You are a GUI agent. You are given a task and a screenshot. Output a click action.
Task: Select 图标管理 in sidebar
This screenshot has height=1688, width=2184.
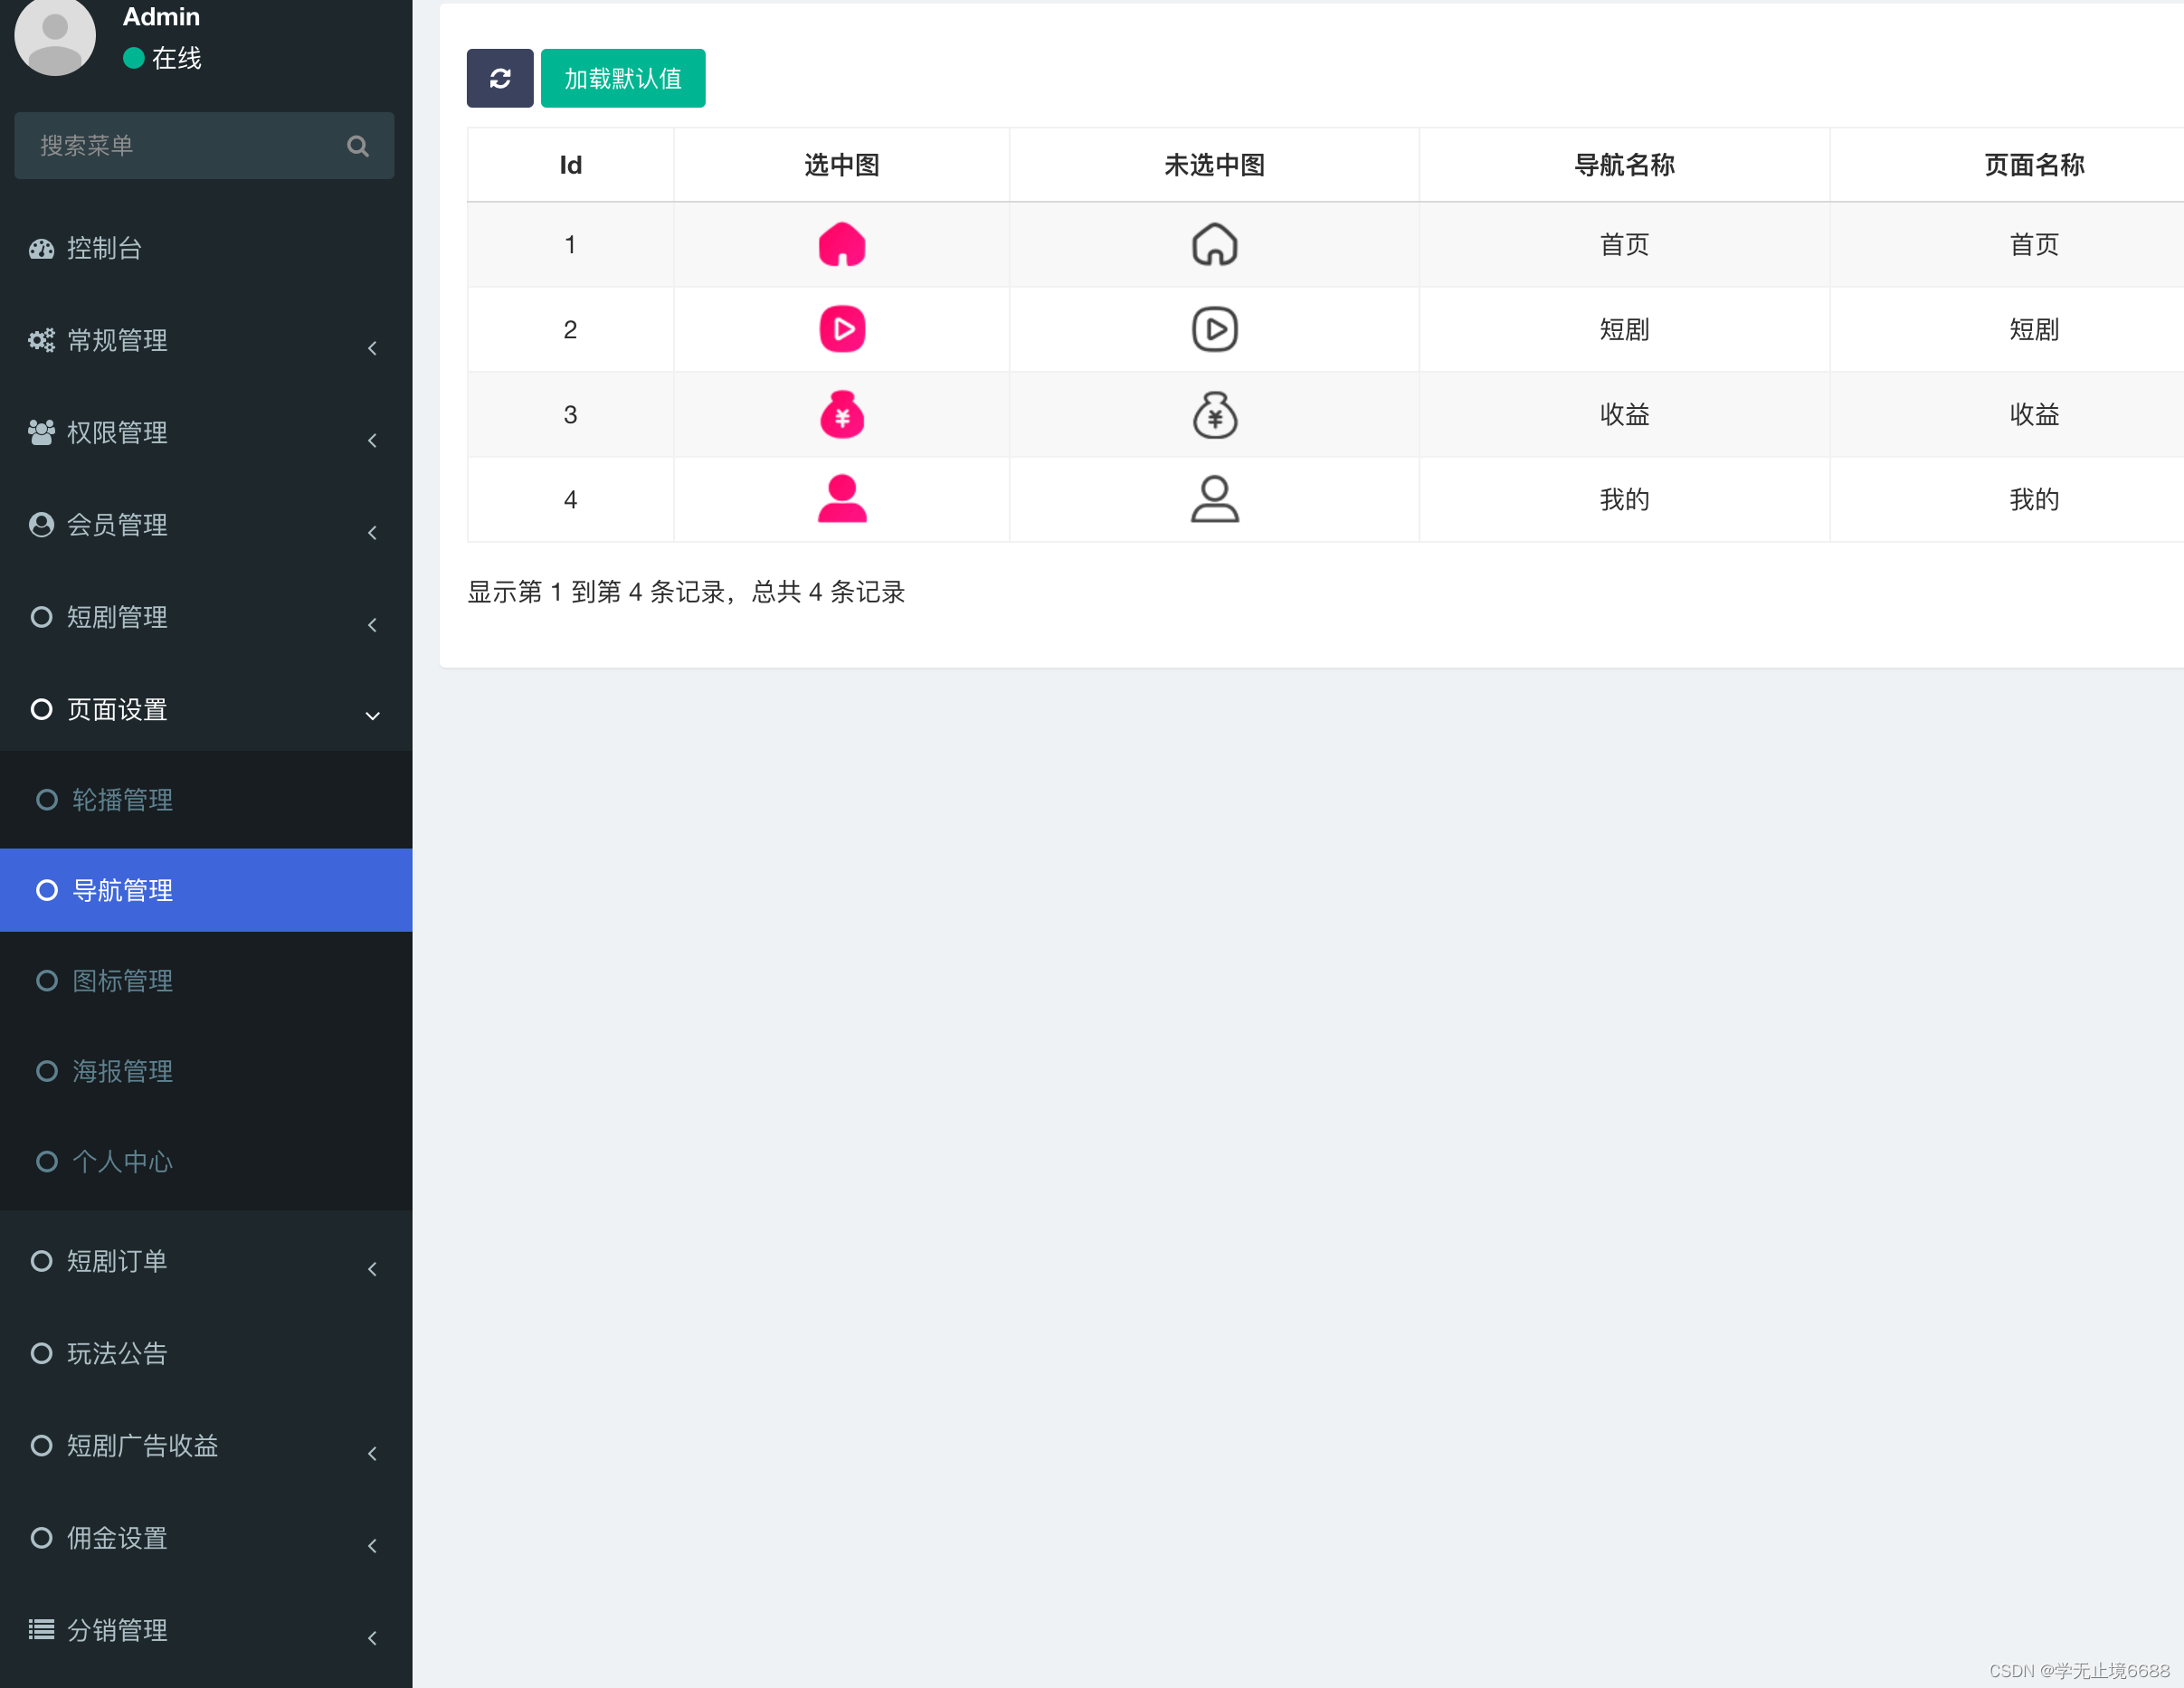point(122,981)
